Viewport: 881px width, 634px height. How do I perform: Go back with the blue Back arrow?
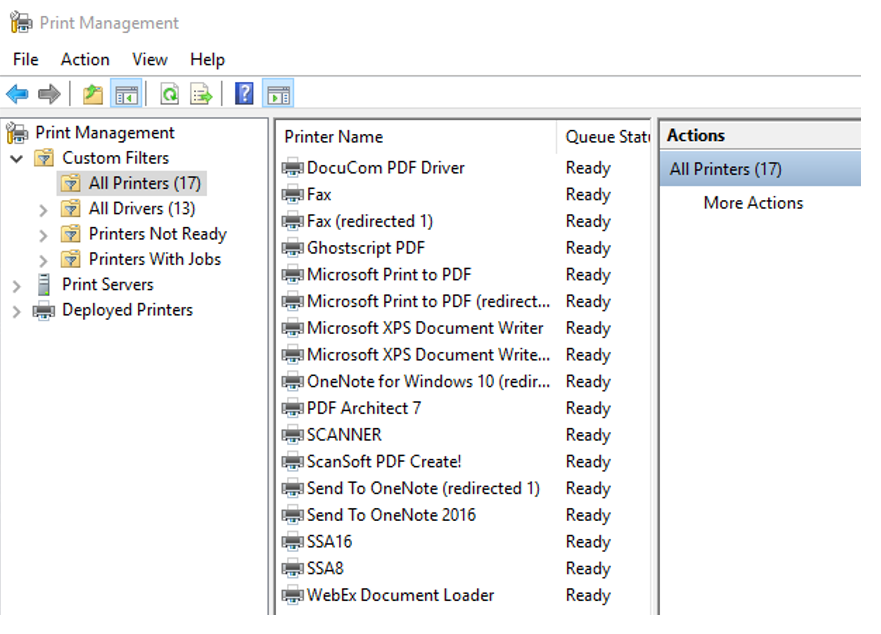click(17, 94)
